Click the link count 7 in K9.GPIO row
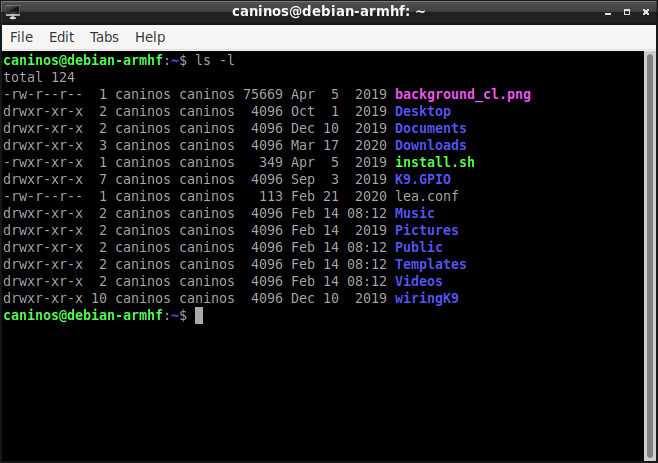Screen dimensions: 658x463 click(x=103, y=179)
